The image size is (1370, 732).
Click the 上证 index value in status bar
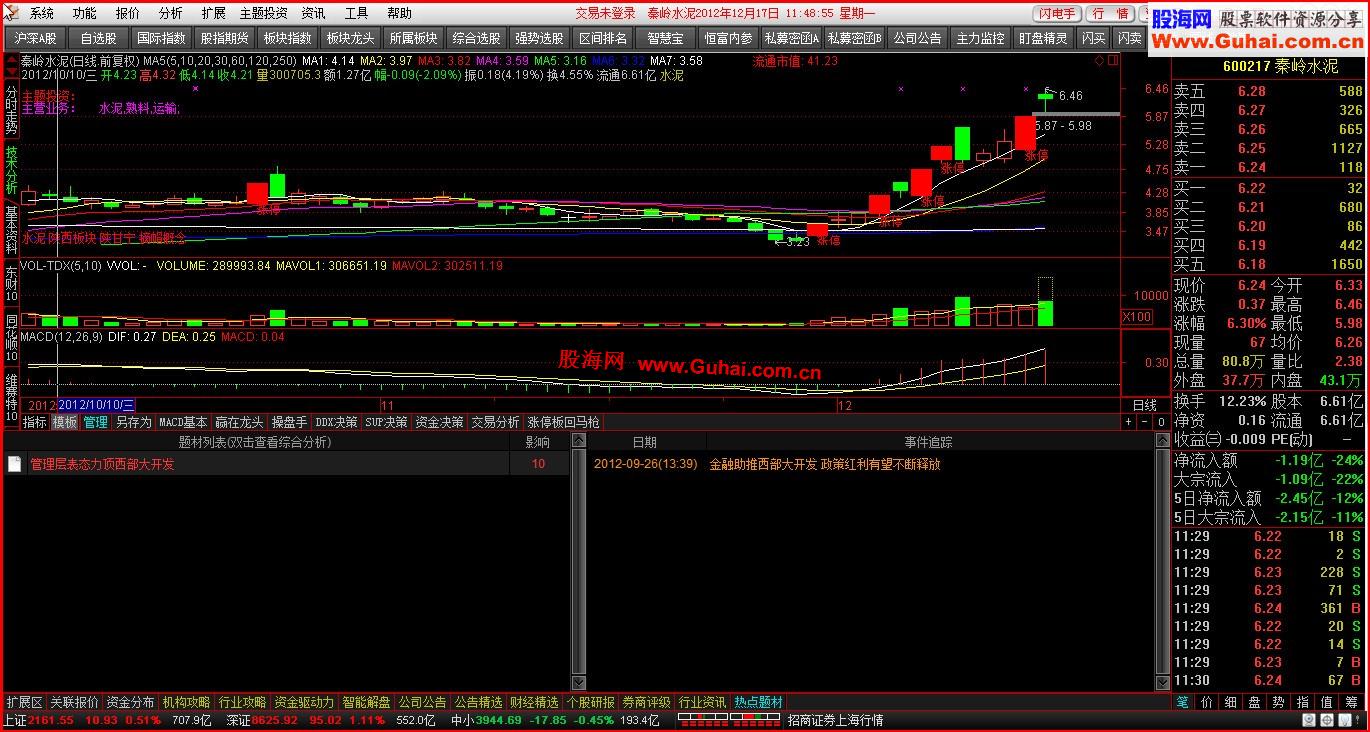(x=51, y=720)
